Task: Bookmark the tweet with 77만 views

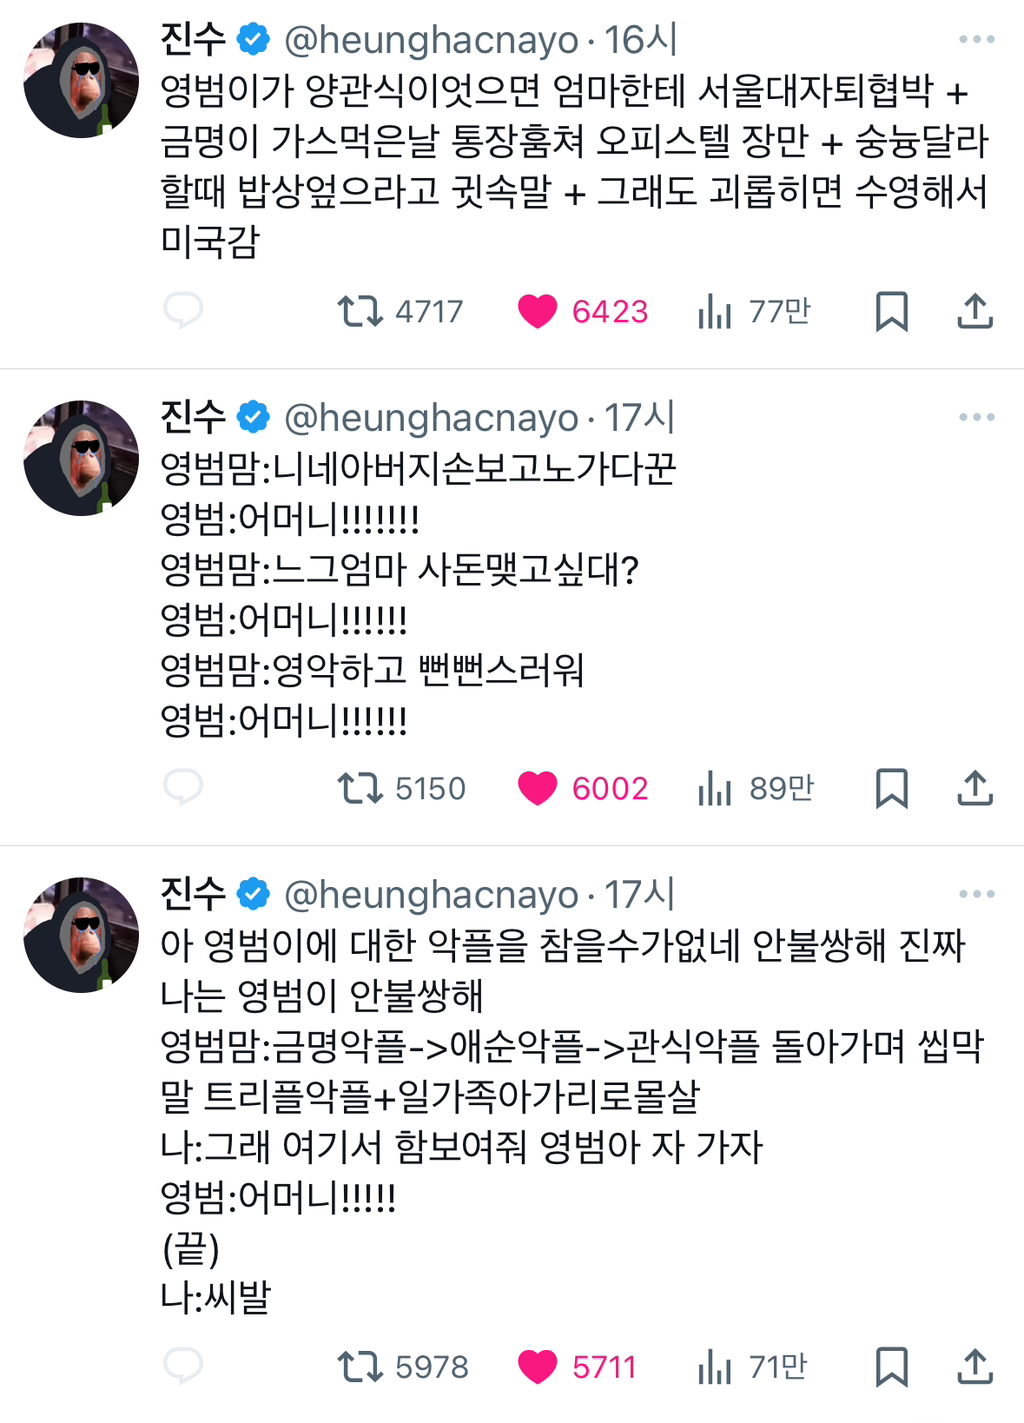Action: pyautogui.click(x=891, y=311)
